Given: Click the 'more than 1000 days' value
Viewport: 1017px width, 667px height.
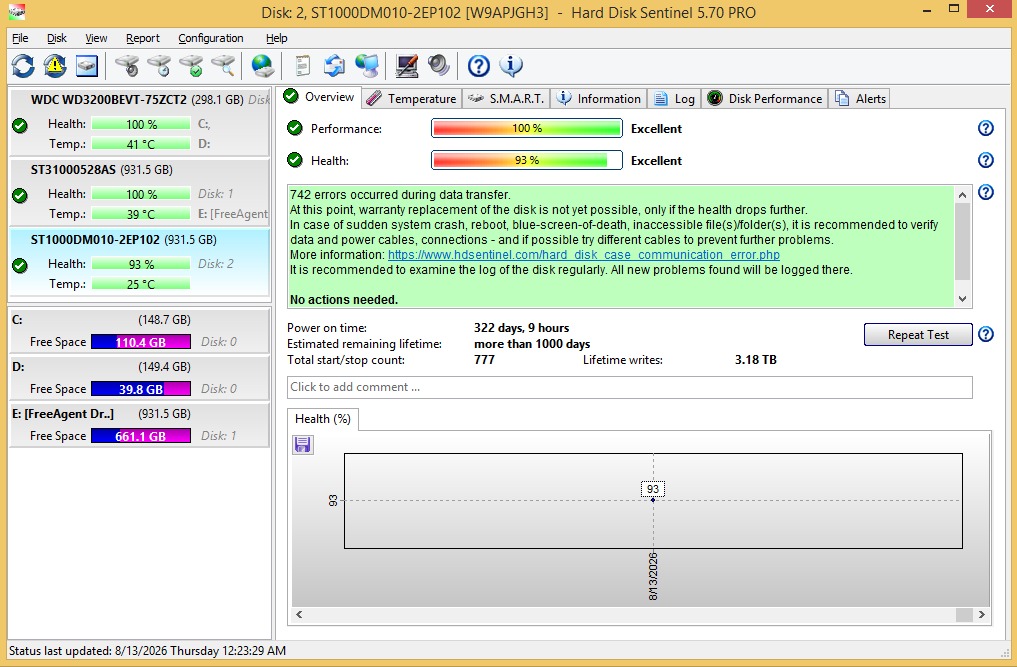Looking at the screenshot, I should pos(532,344).
